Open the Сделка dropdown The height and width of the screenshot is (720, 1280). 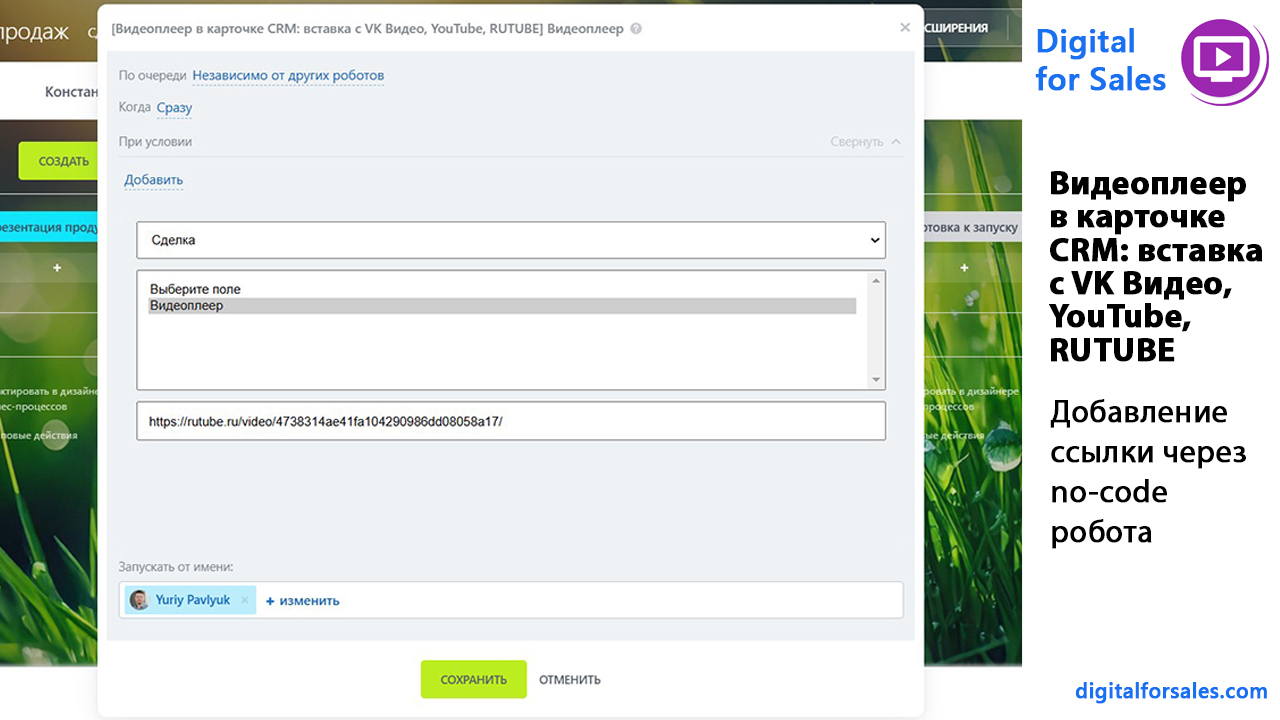(x=511, y=240)
